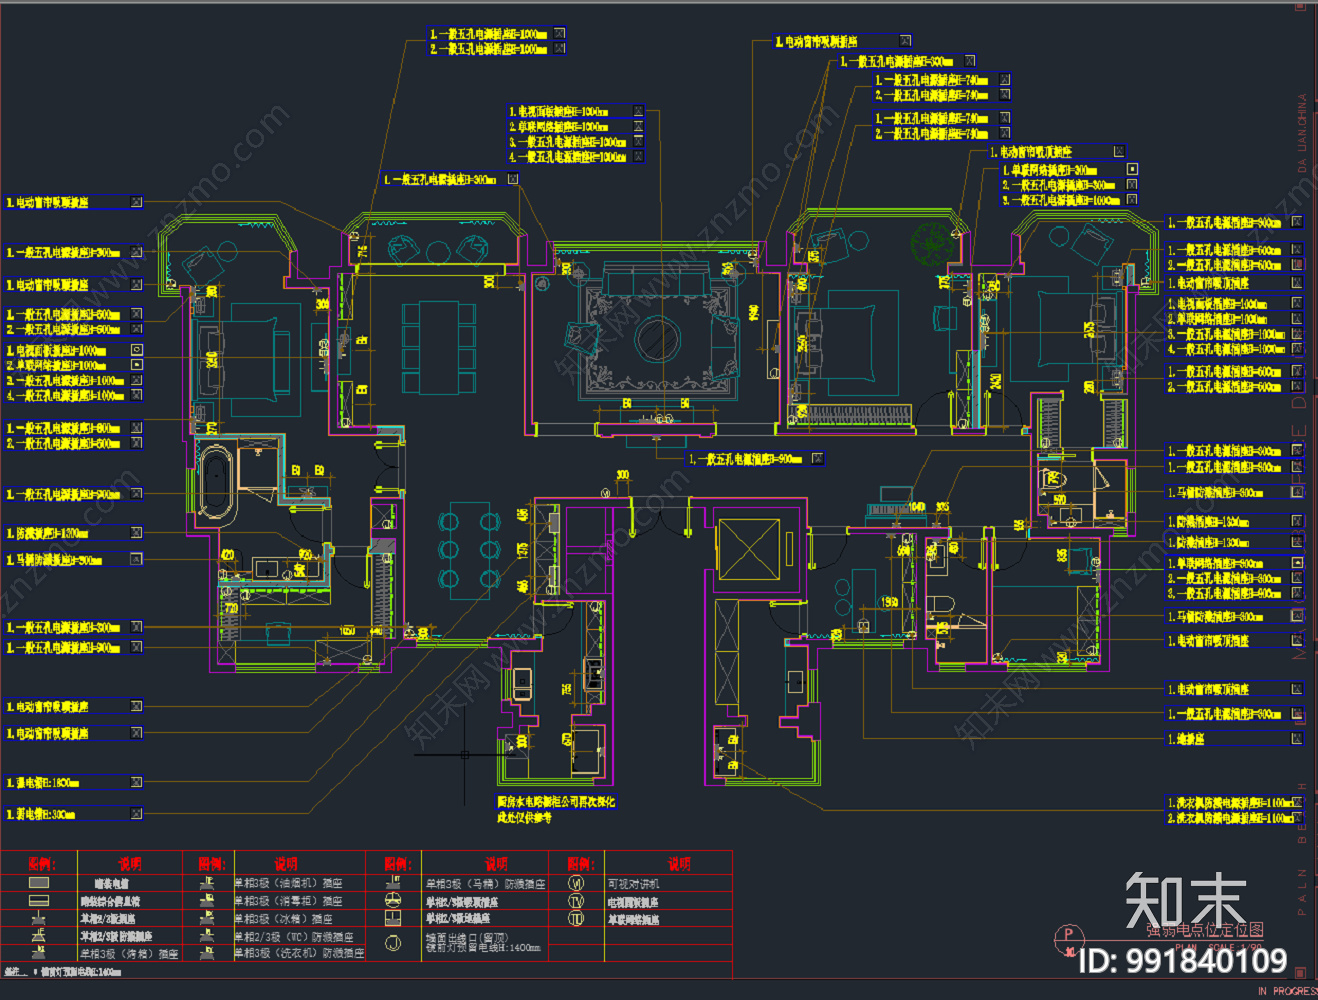Click the 烤箱 socket legend symbol

pyautogui.click(x=38, y=953)
